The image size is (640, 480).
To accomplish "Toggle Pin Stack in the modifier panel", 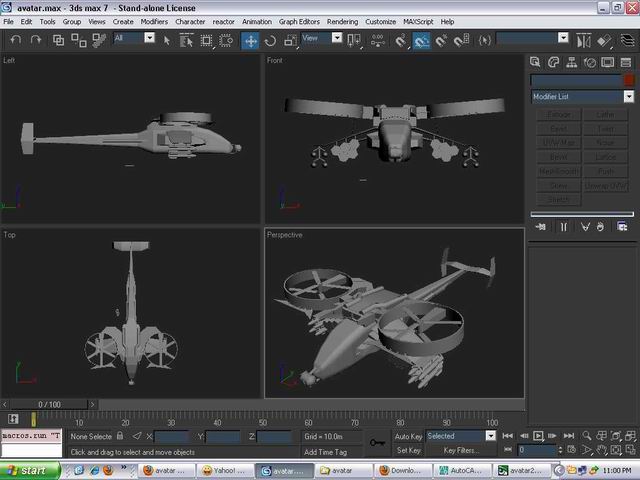I will tap(541, 227).
